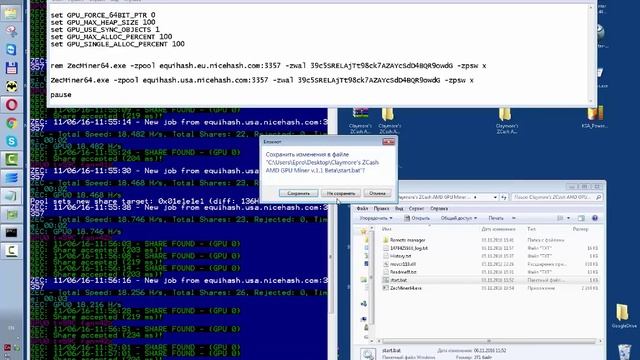Show more toolbar commands chevron in Explorer
Viewport: 640px width, 360px height.
(513, 218)
